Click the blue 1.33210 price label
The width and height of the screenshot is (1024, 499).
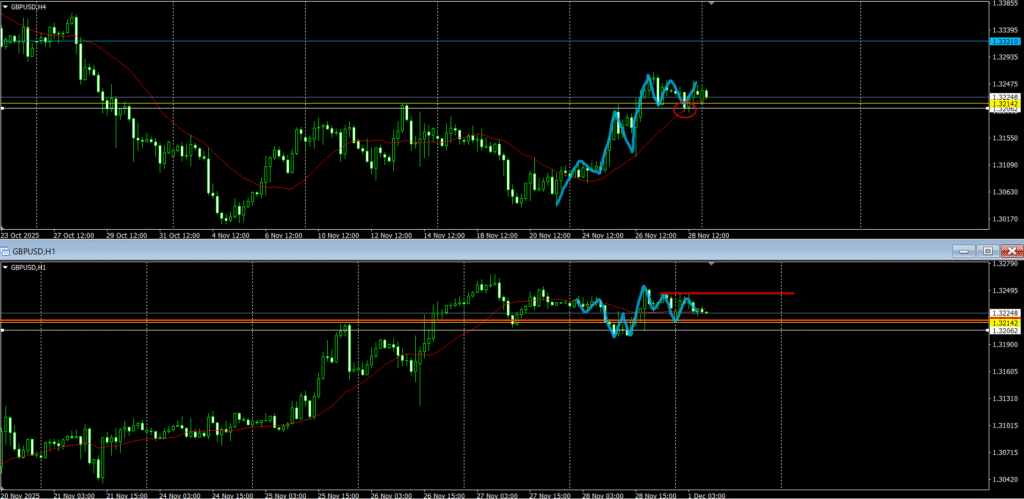[1003, 41]
